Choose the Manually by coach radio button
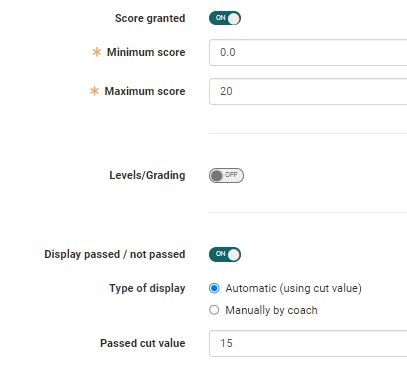The image size is (407, 376). [x=214, y=310]
